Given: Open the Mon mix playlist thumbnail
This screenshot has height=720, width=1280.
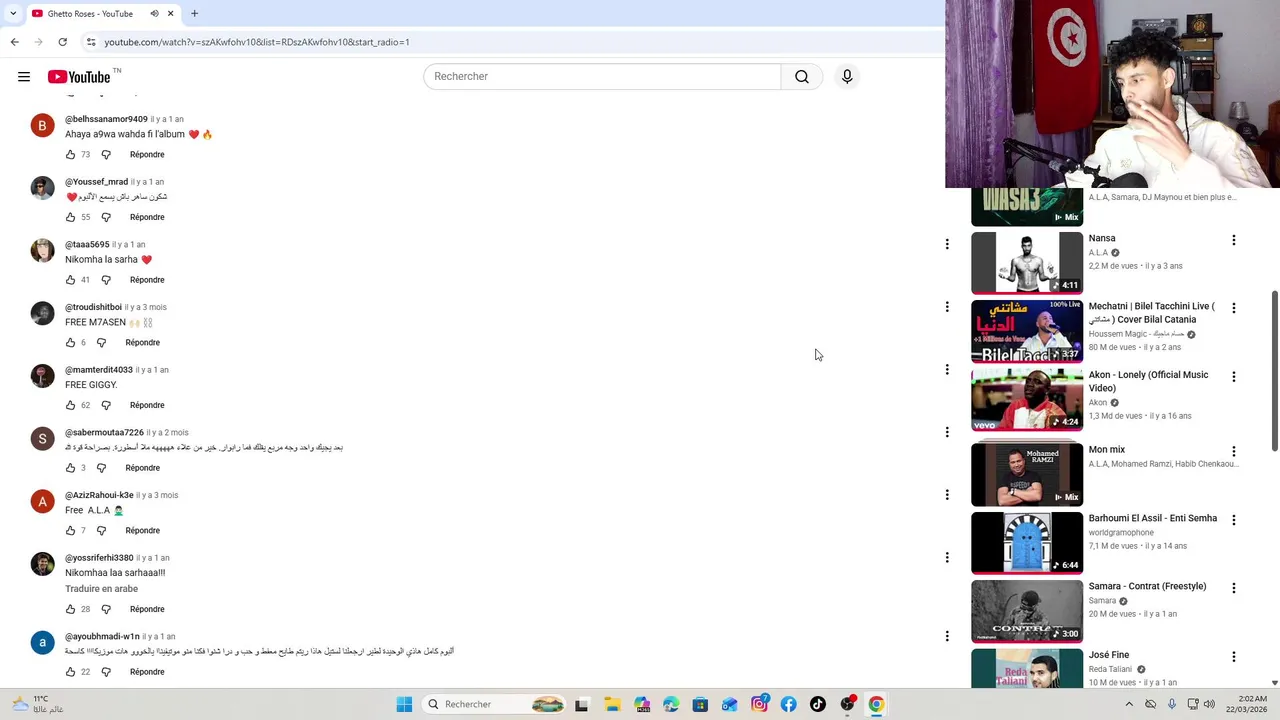Looking at the screenshot, I should pos(1027,474).
